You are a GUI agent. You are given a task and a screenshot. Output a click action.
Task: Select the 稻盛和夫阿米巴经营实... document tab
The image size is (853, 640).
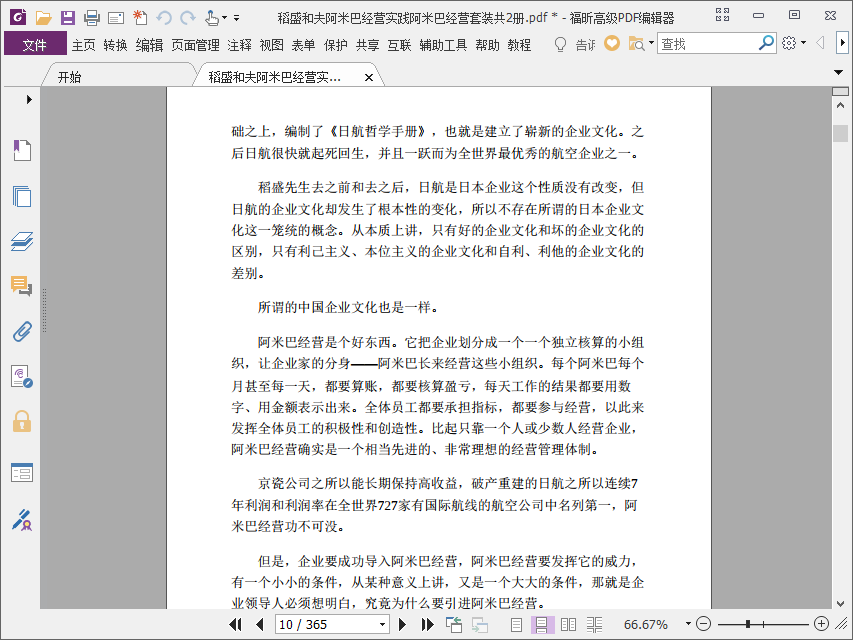[275, 77]
